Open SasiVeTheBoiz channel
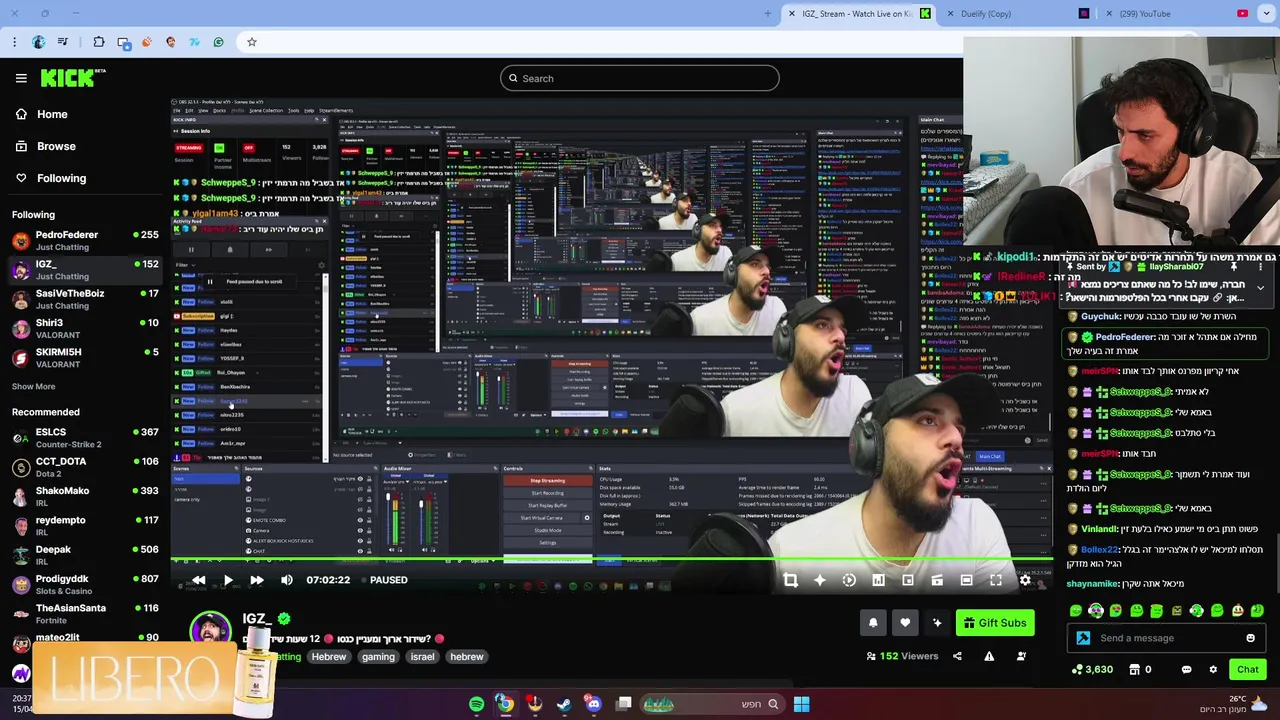 (84, 299)
